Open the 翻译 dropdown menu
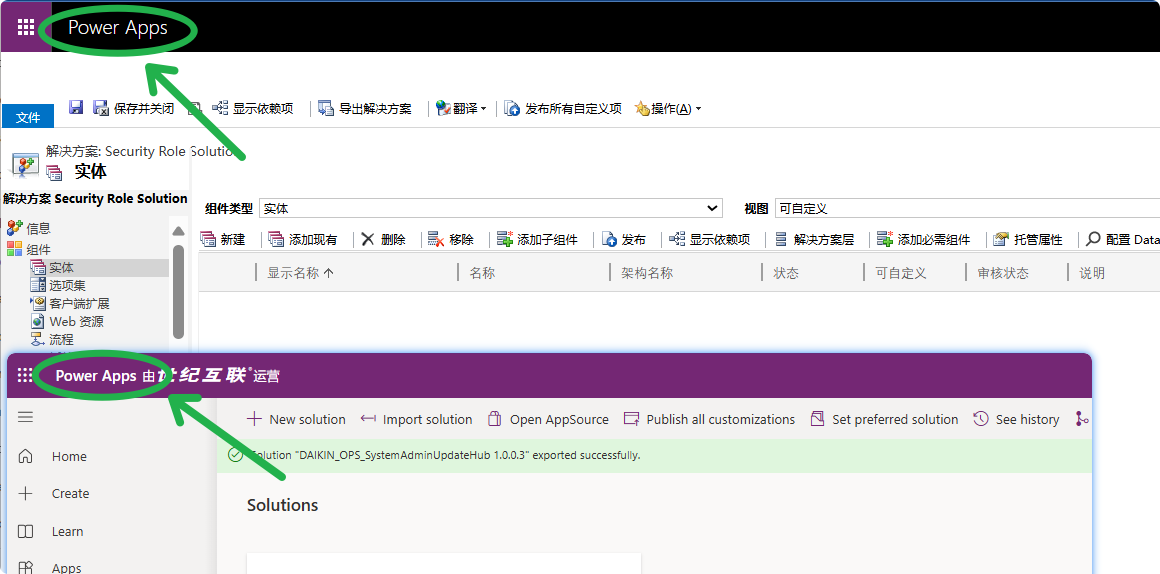Viewport: 1160px width, 574px height. (461, 109)
